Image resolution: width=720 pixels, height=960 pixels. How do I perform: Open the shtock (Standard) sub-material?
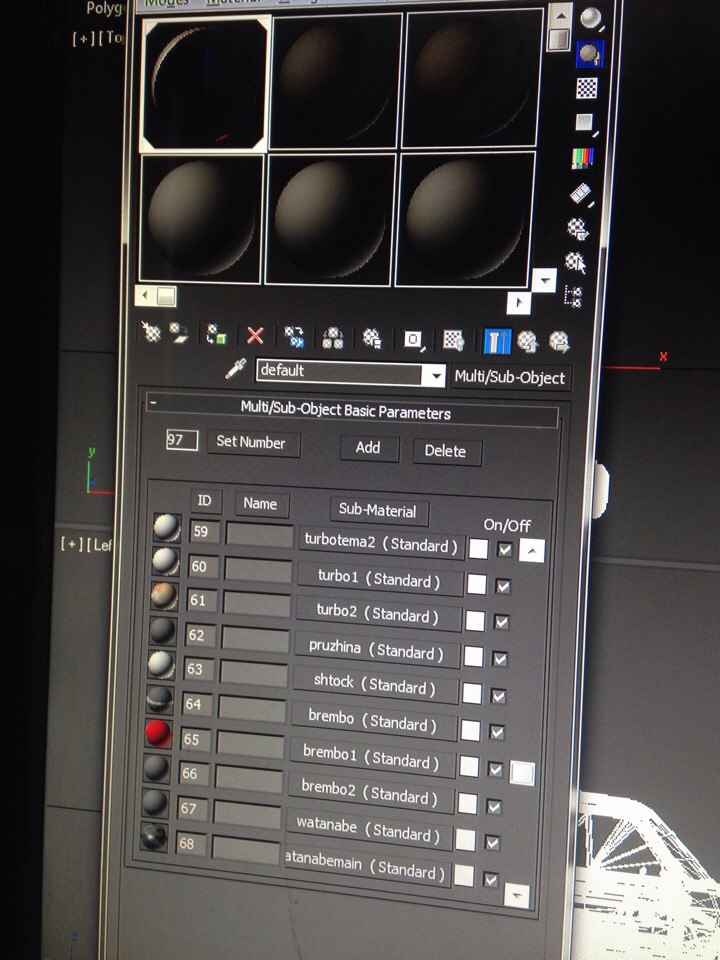[375, 686]
